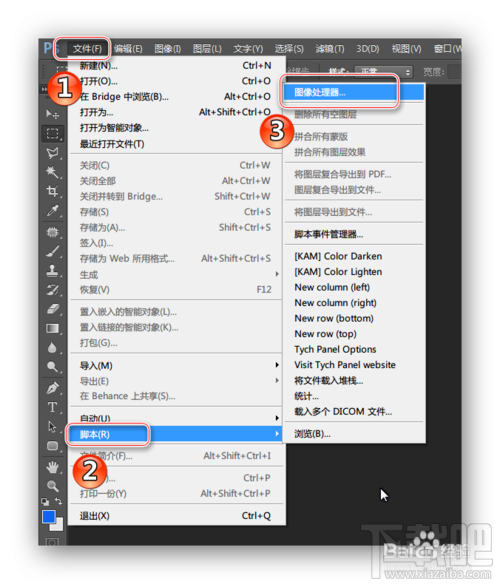Run [KAM] Color Lighten script
Image resolution: width=500 pixels, height=584 pixels.
tap(354, 272)
